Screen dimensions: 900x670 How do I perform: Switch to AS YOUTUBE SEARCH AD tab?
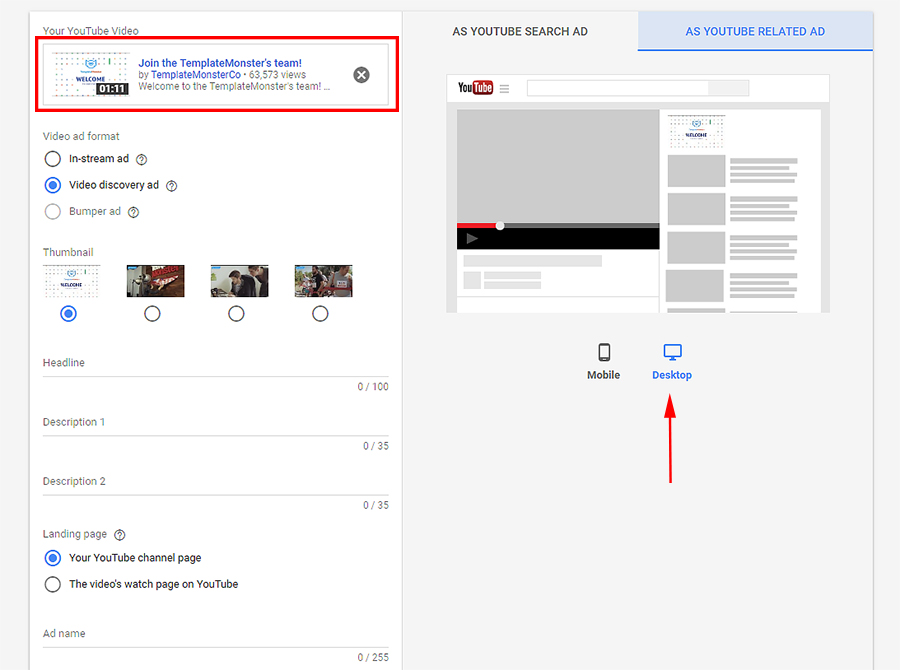[x=520, y=32]
